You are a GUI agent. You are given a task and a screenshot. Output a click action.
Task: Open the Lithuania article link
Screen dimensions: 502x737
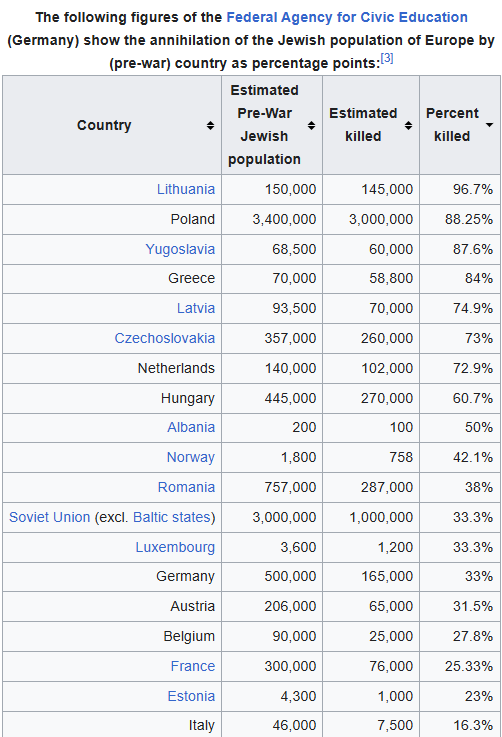(x=186, y=189)
